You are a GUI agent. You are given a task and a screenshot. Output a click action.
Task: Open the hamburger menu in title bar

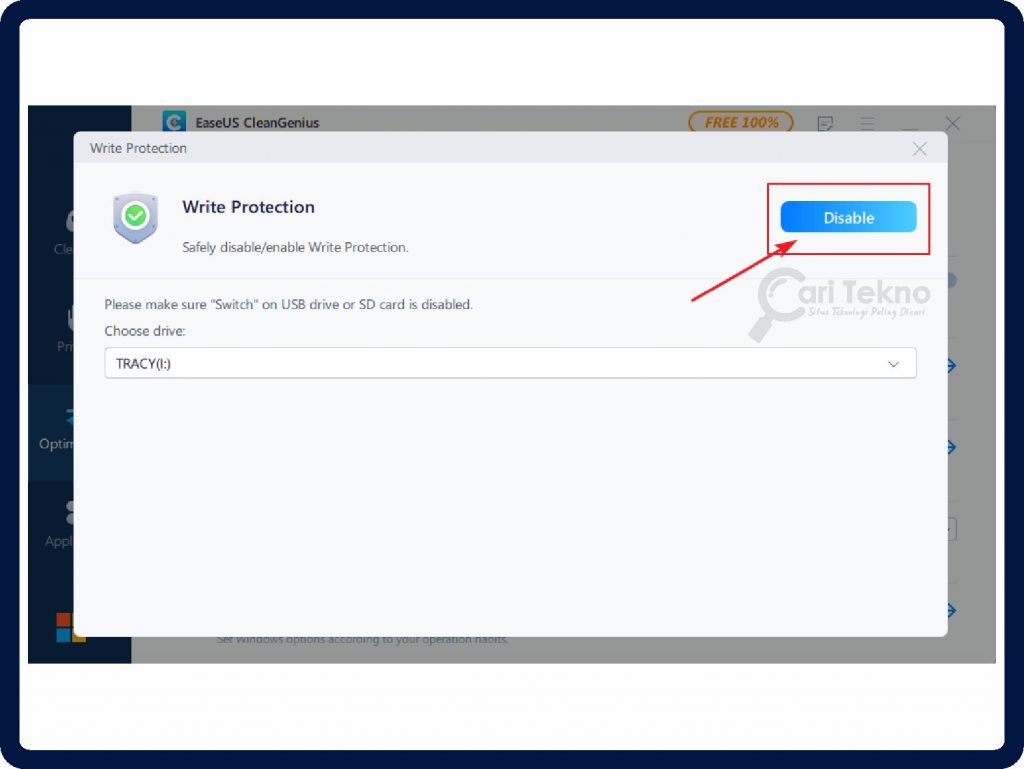[867, 123]
